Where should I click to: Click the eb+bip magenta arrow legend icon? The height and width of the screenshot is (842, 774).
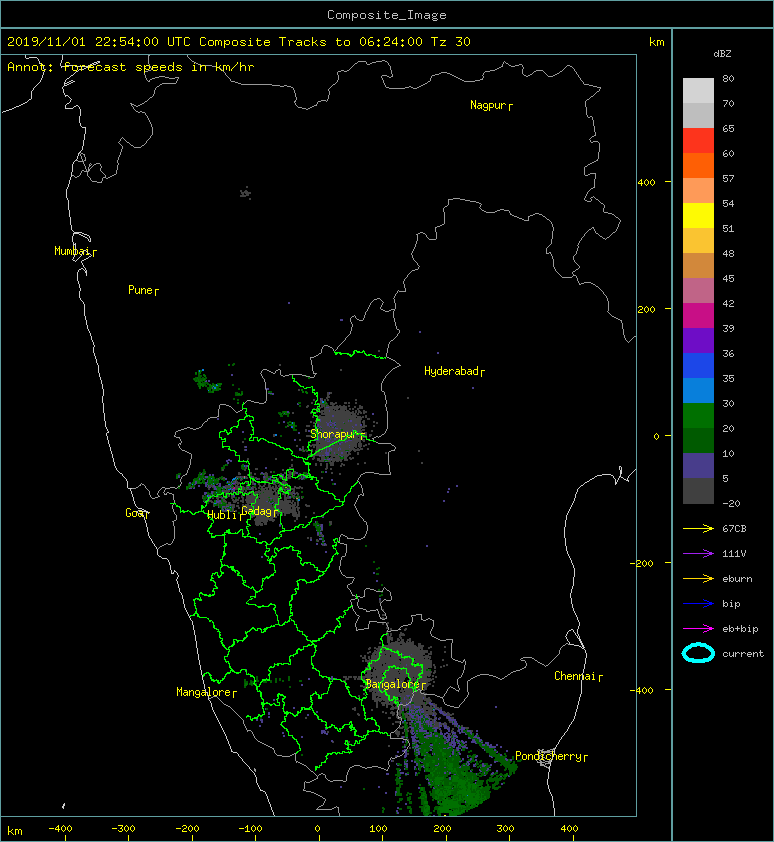pos(698,628)
